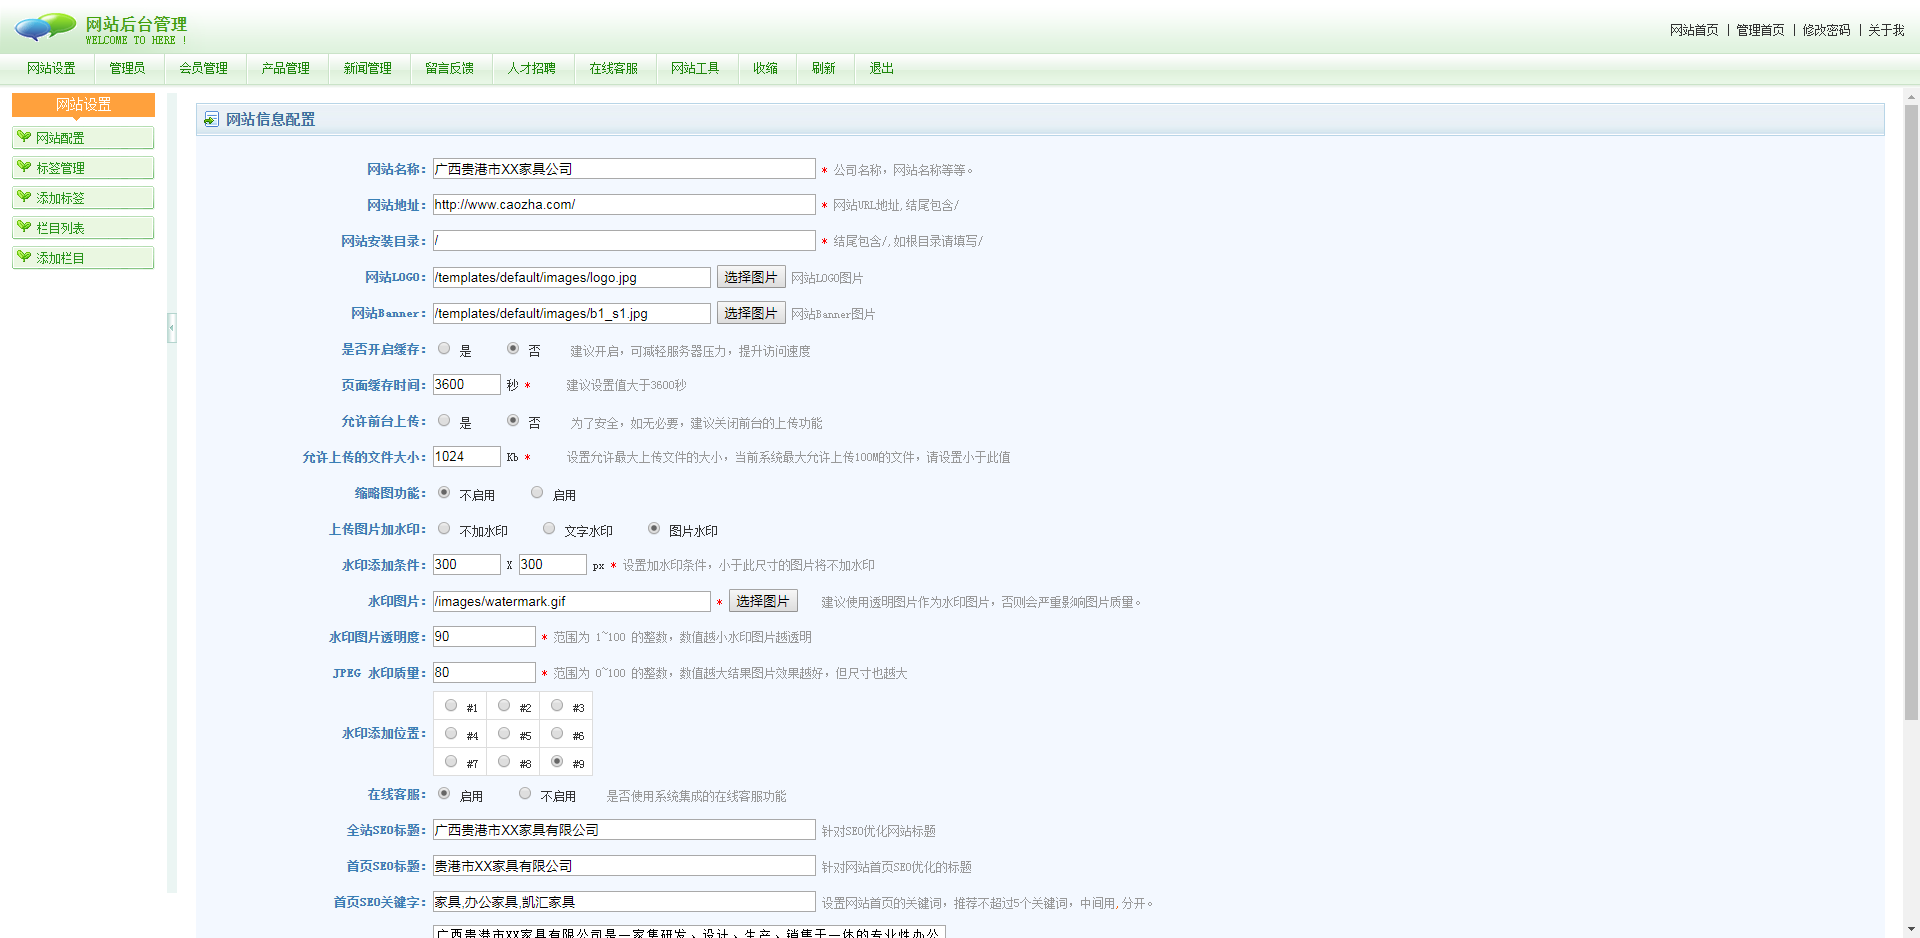Open the 产品管理 menu
The height and width of the screenshot is (938, 1920).
[x=286, y=68]
